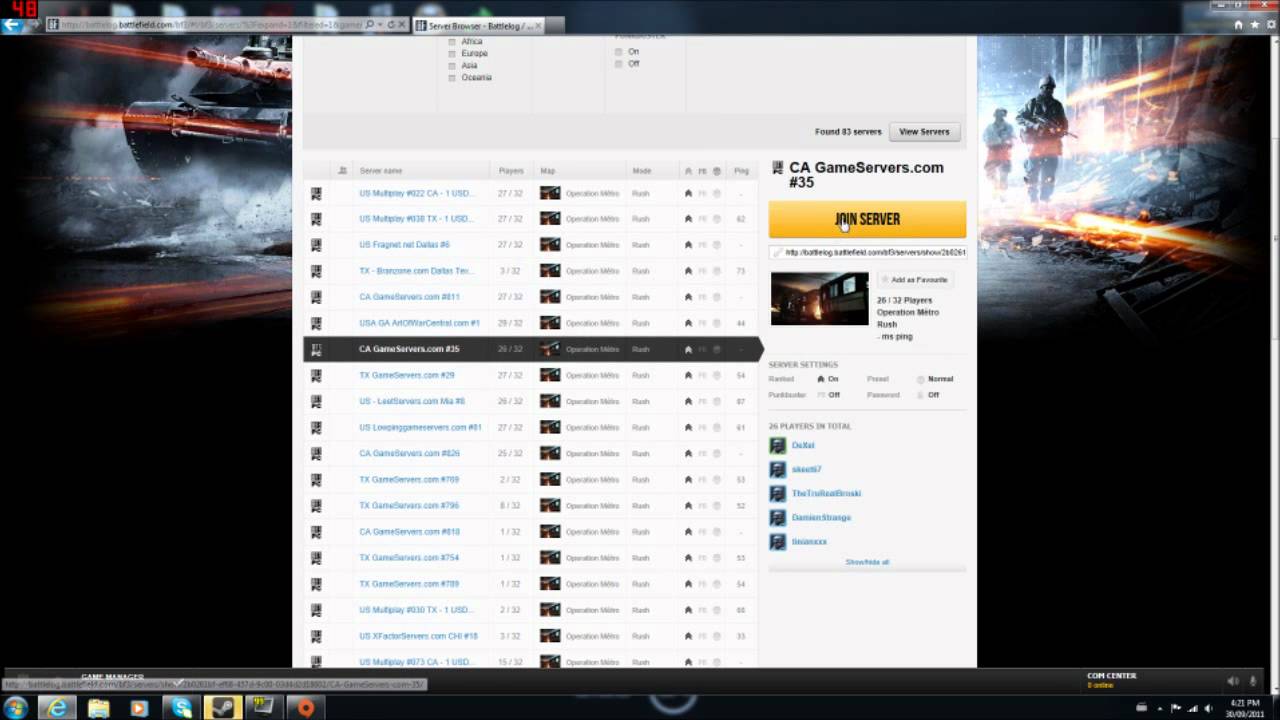Open browser Favorites star icon
This screenshot has height=720, width=1280.
1253,25
